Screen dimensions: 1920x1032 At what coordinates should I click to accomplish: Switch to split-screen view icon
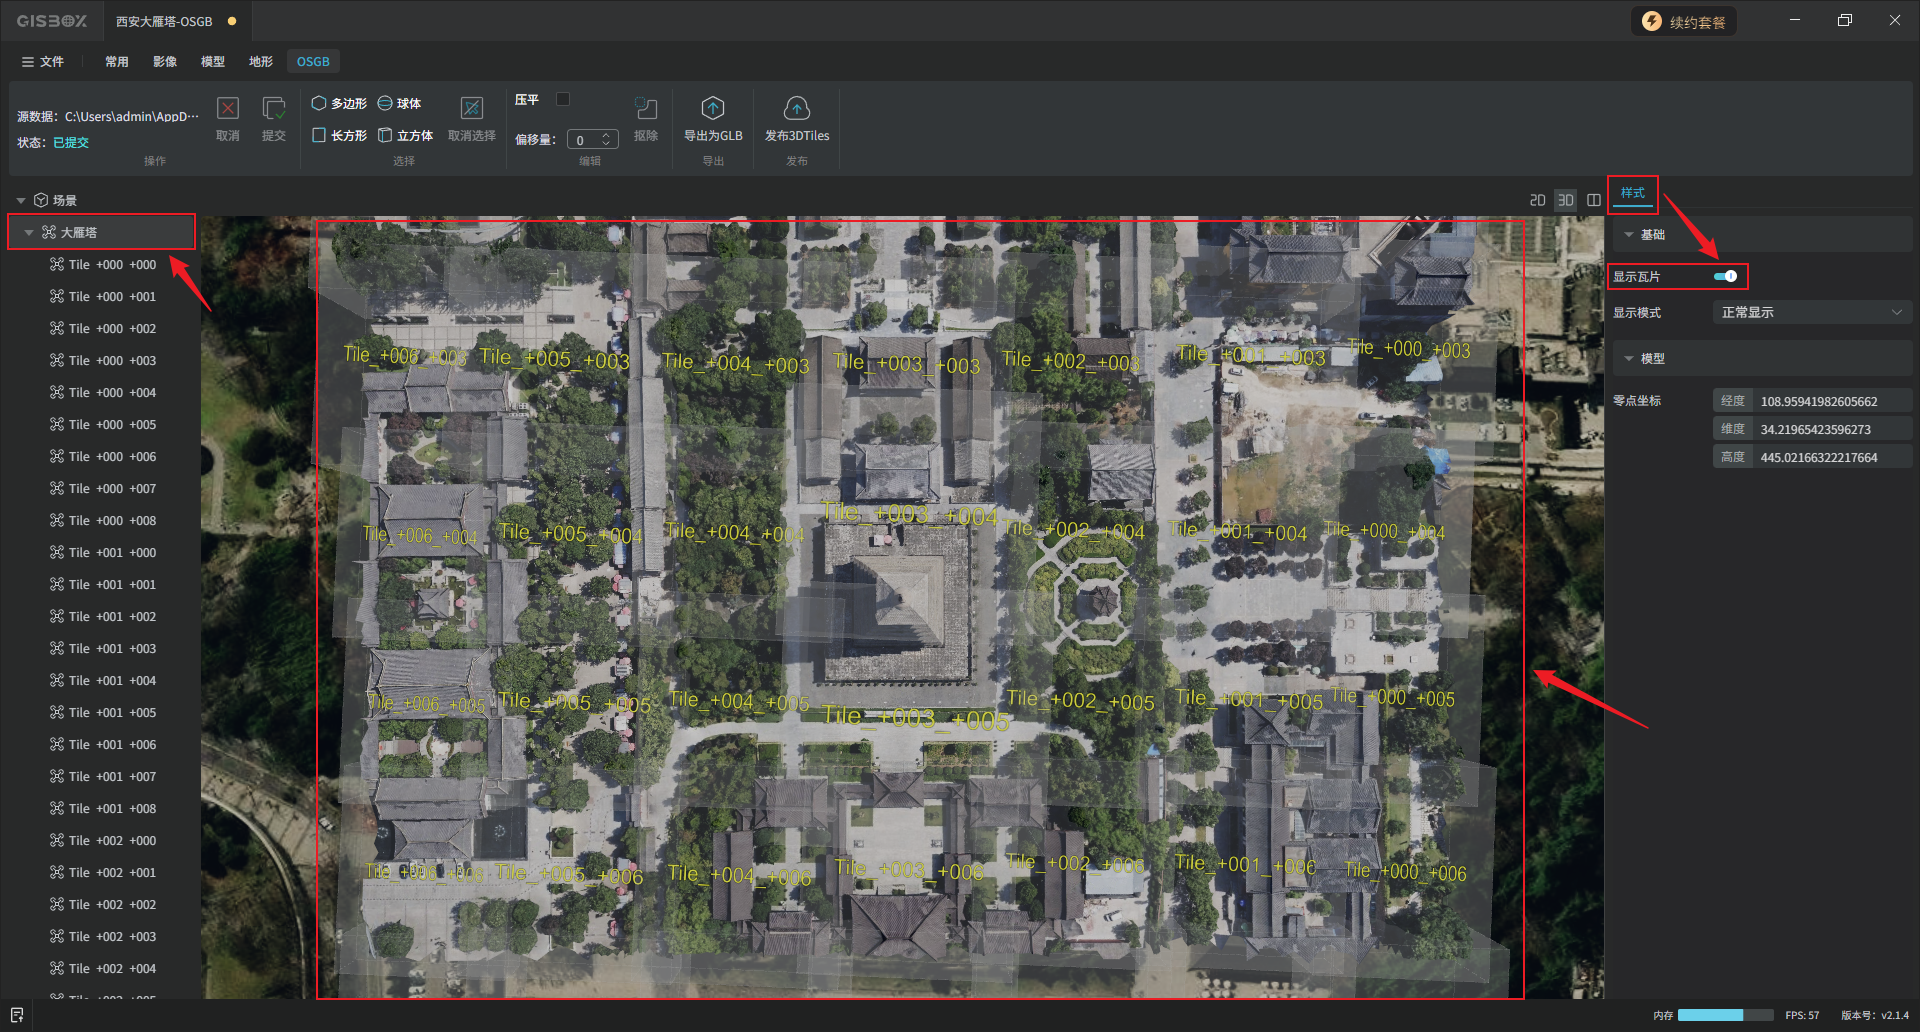click(1594, 200)
